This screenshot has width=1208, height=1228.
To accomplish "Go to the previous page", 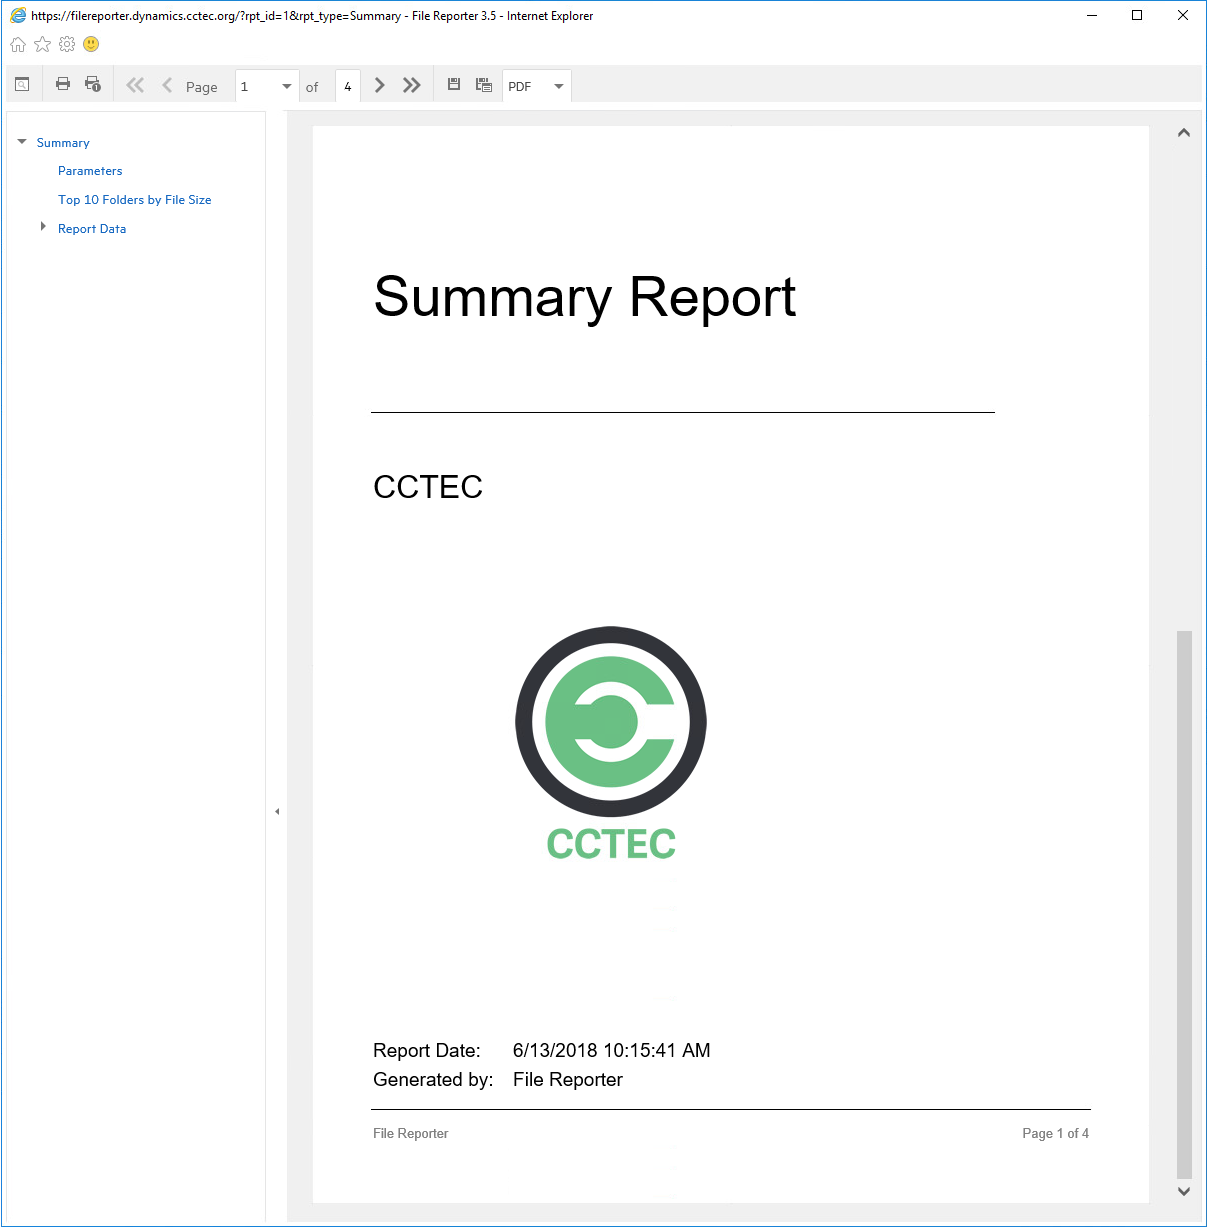I will pos(167,85).
